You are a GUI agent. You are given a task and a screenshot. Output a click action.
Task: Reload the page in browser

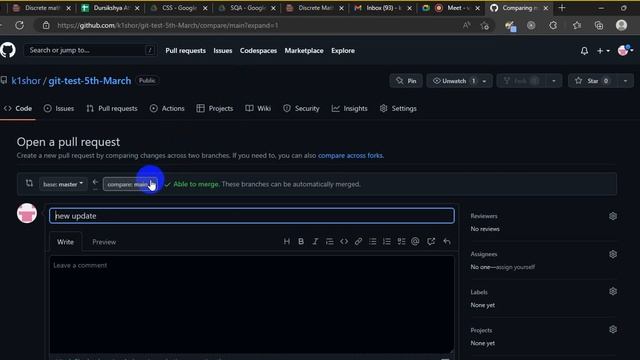[x=19, y=25]
